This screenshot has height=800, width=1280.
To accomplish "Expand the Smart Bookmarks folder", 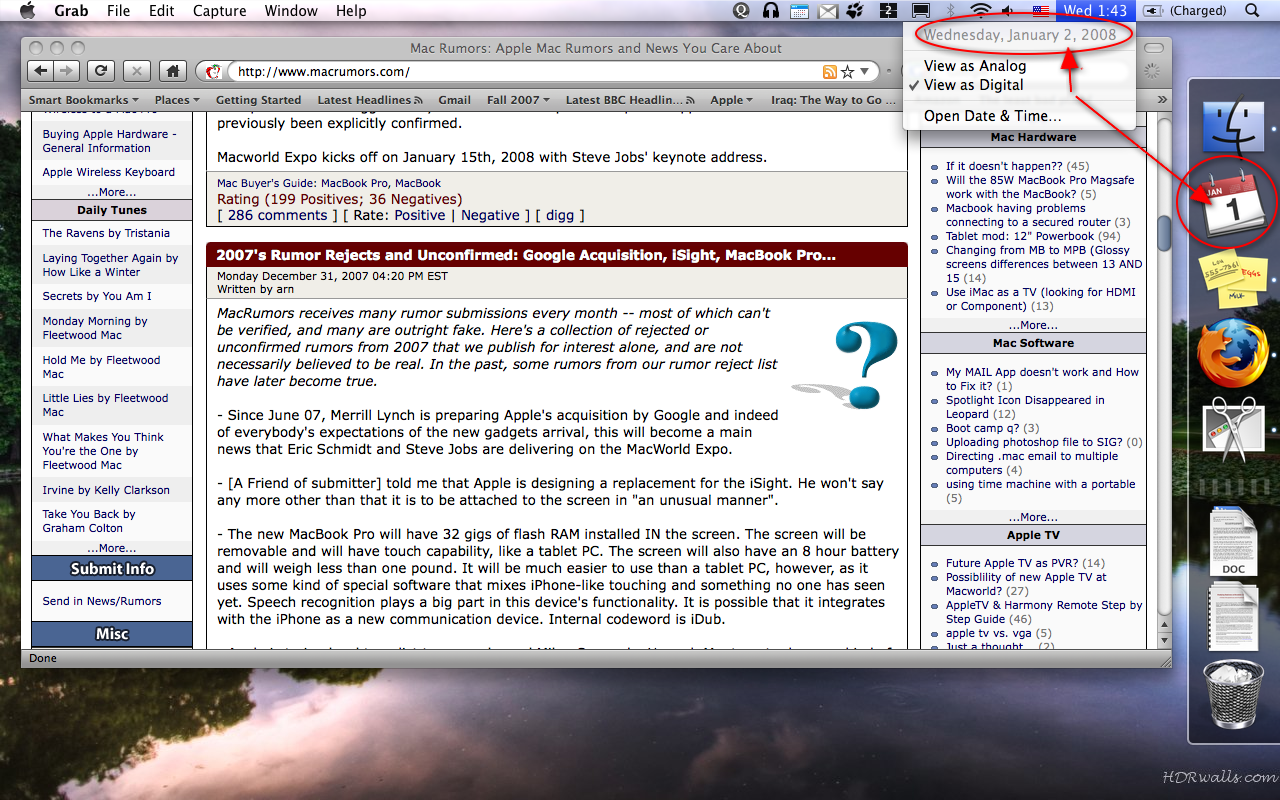I will coord(85,100).
